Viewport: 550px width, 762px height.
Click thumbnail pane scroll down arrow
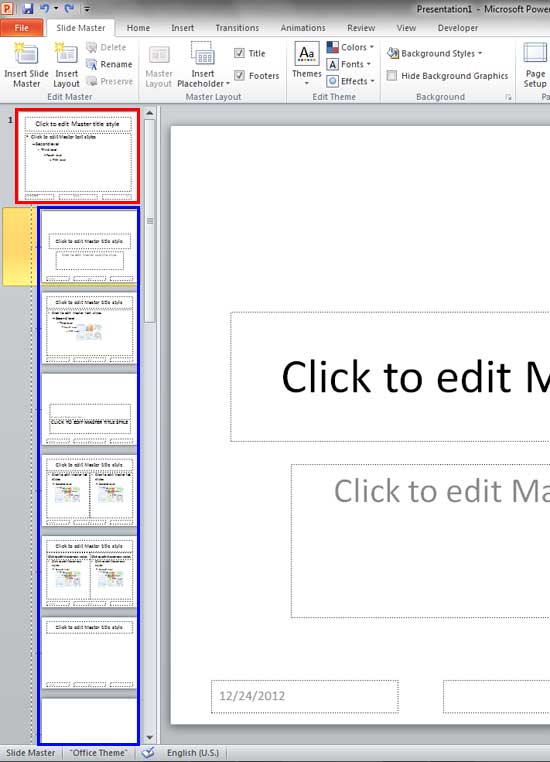150,737
